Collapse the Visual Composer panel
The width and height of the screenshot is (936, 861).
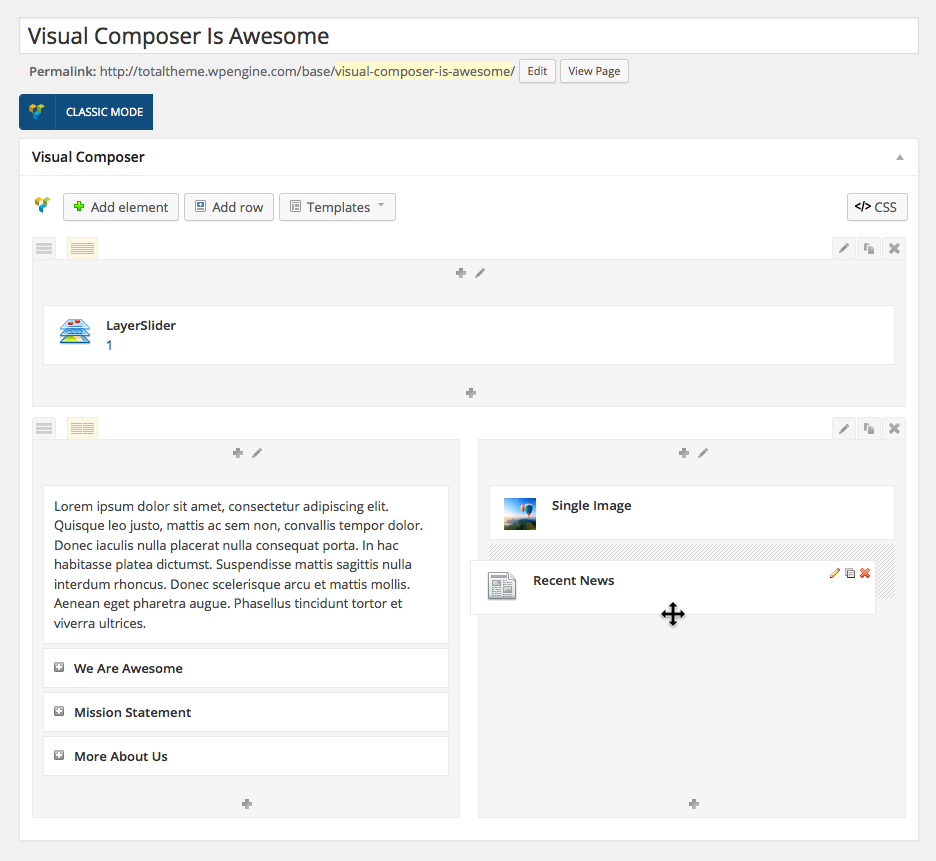pos(900,158)
